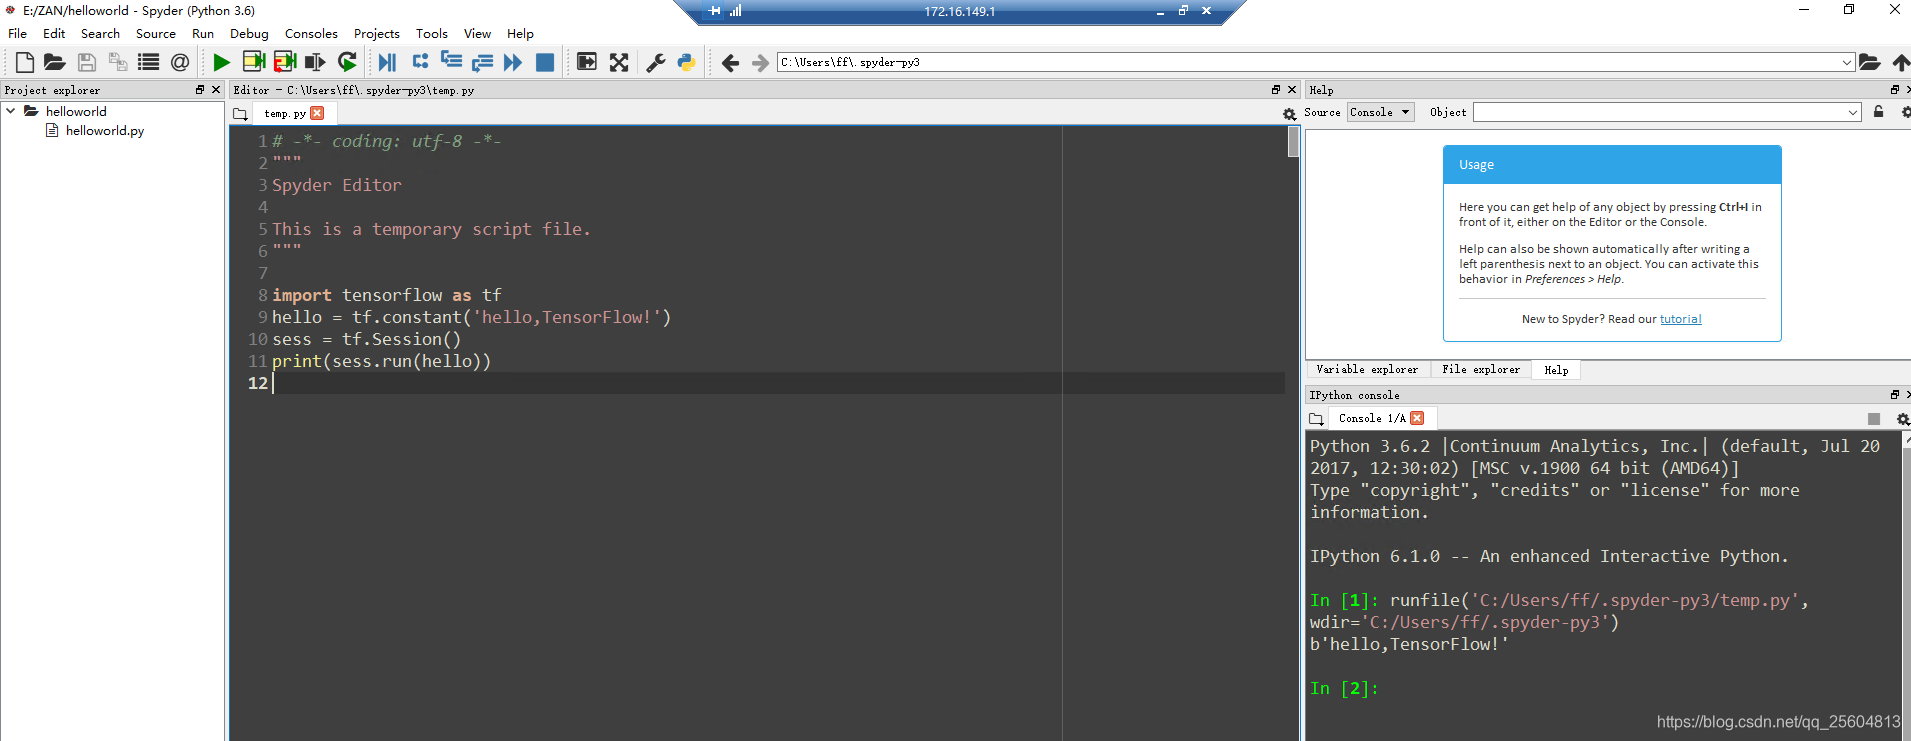The image size is (1911, 741).
Task: Save the current file
Action: [x=87, y=62]
